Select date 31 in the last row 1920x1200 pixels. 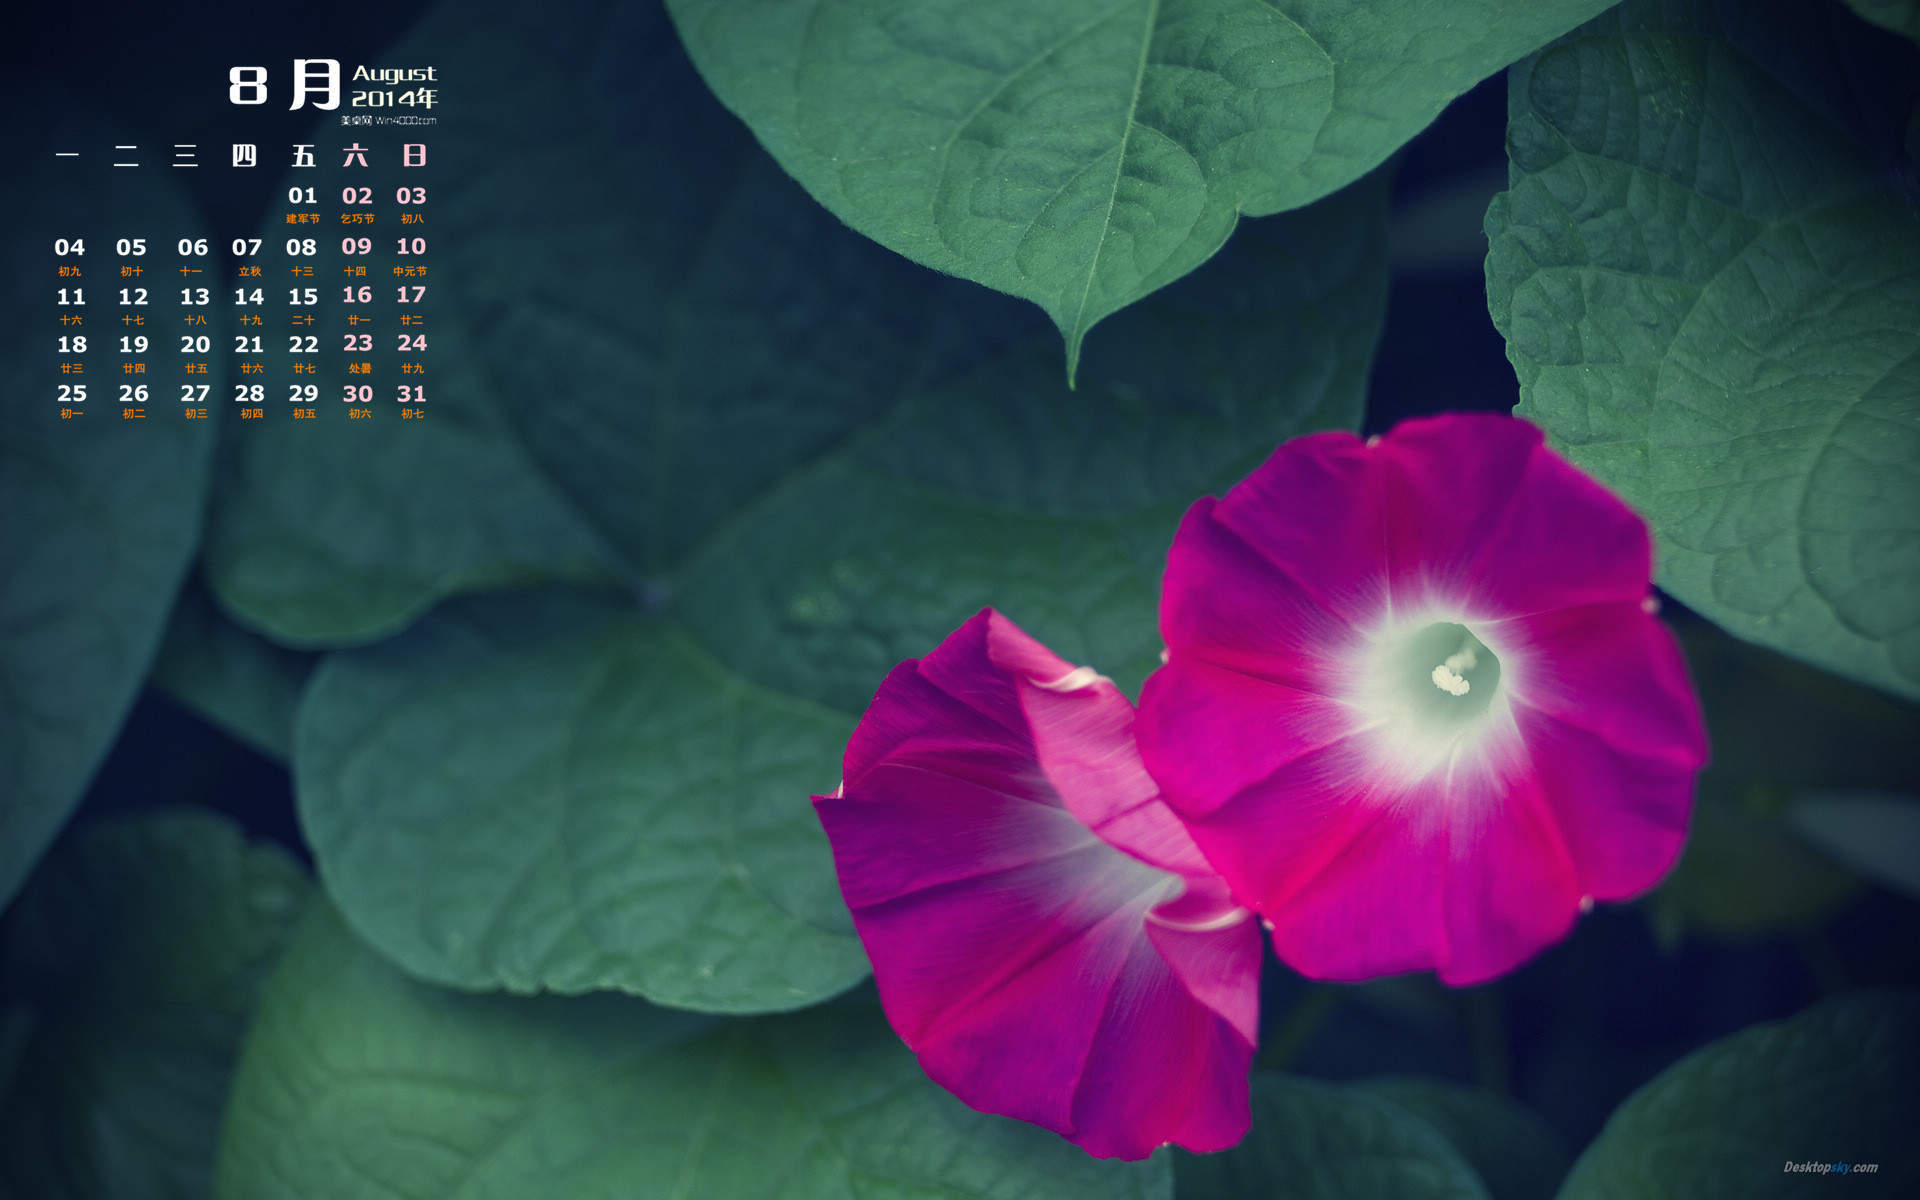[x=412, y=394]
